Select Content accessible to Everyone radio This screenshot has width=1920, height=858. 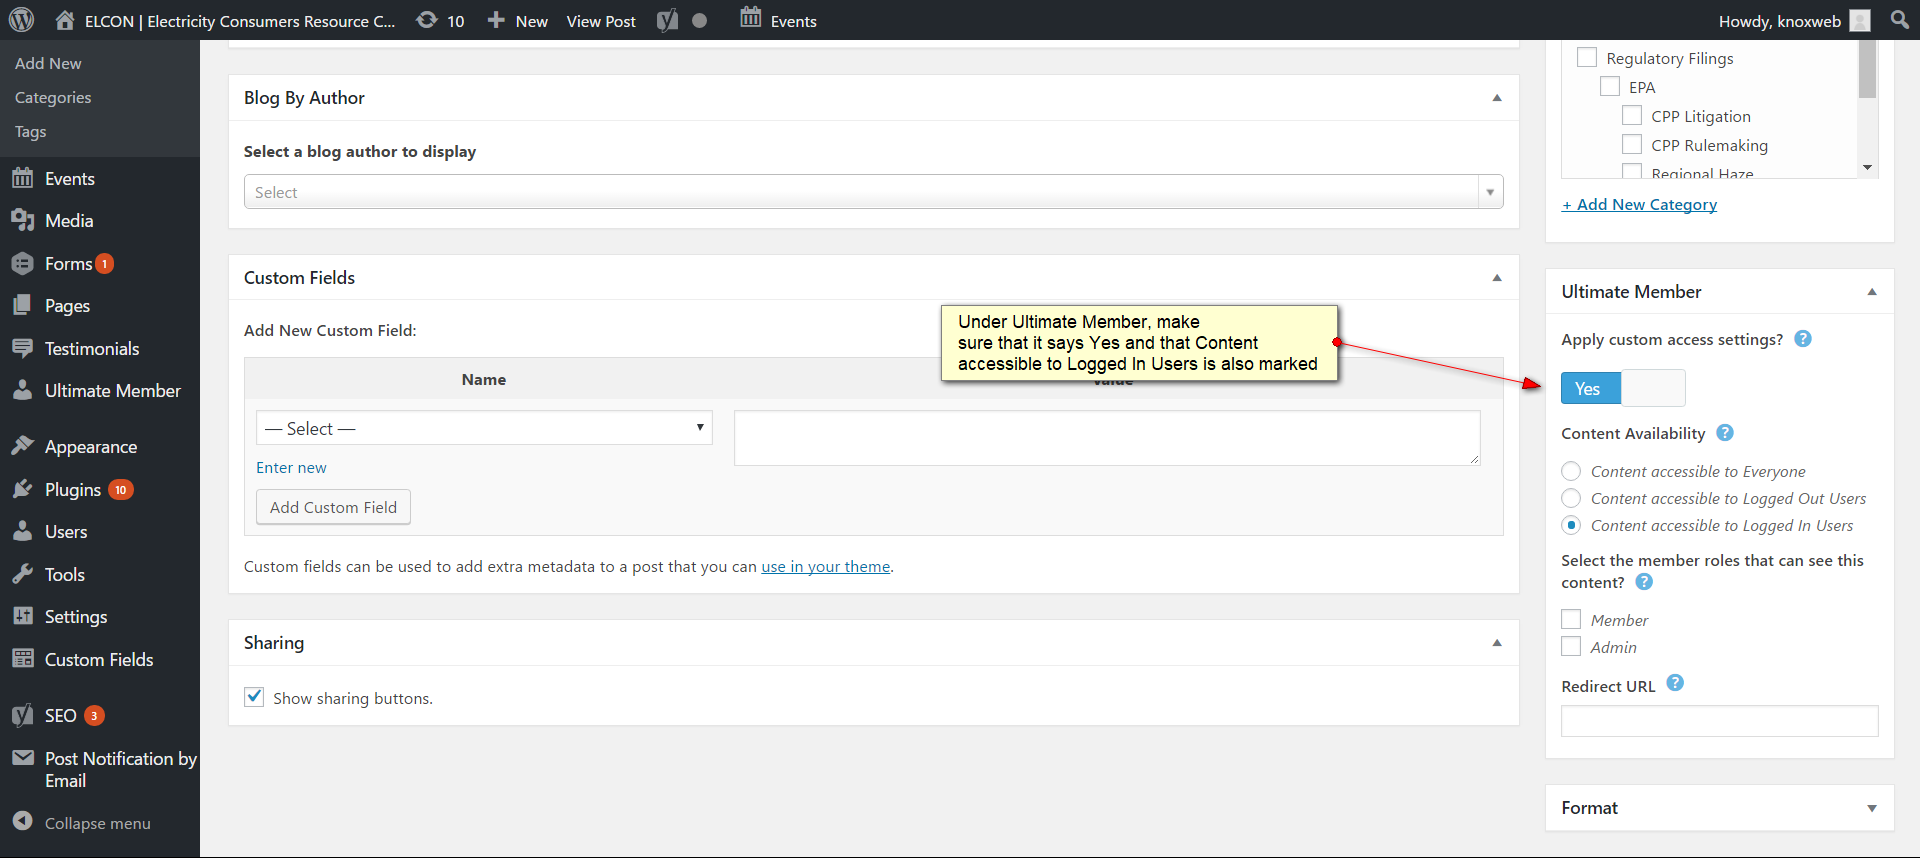[x=1571, y=471]
